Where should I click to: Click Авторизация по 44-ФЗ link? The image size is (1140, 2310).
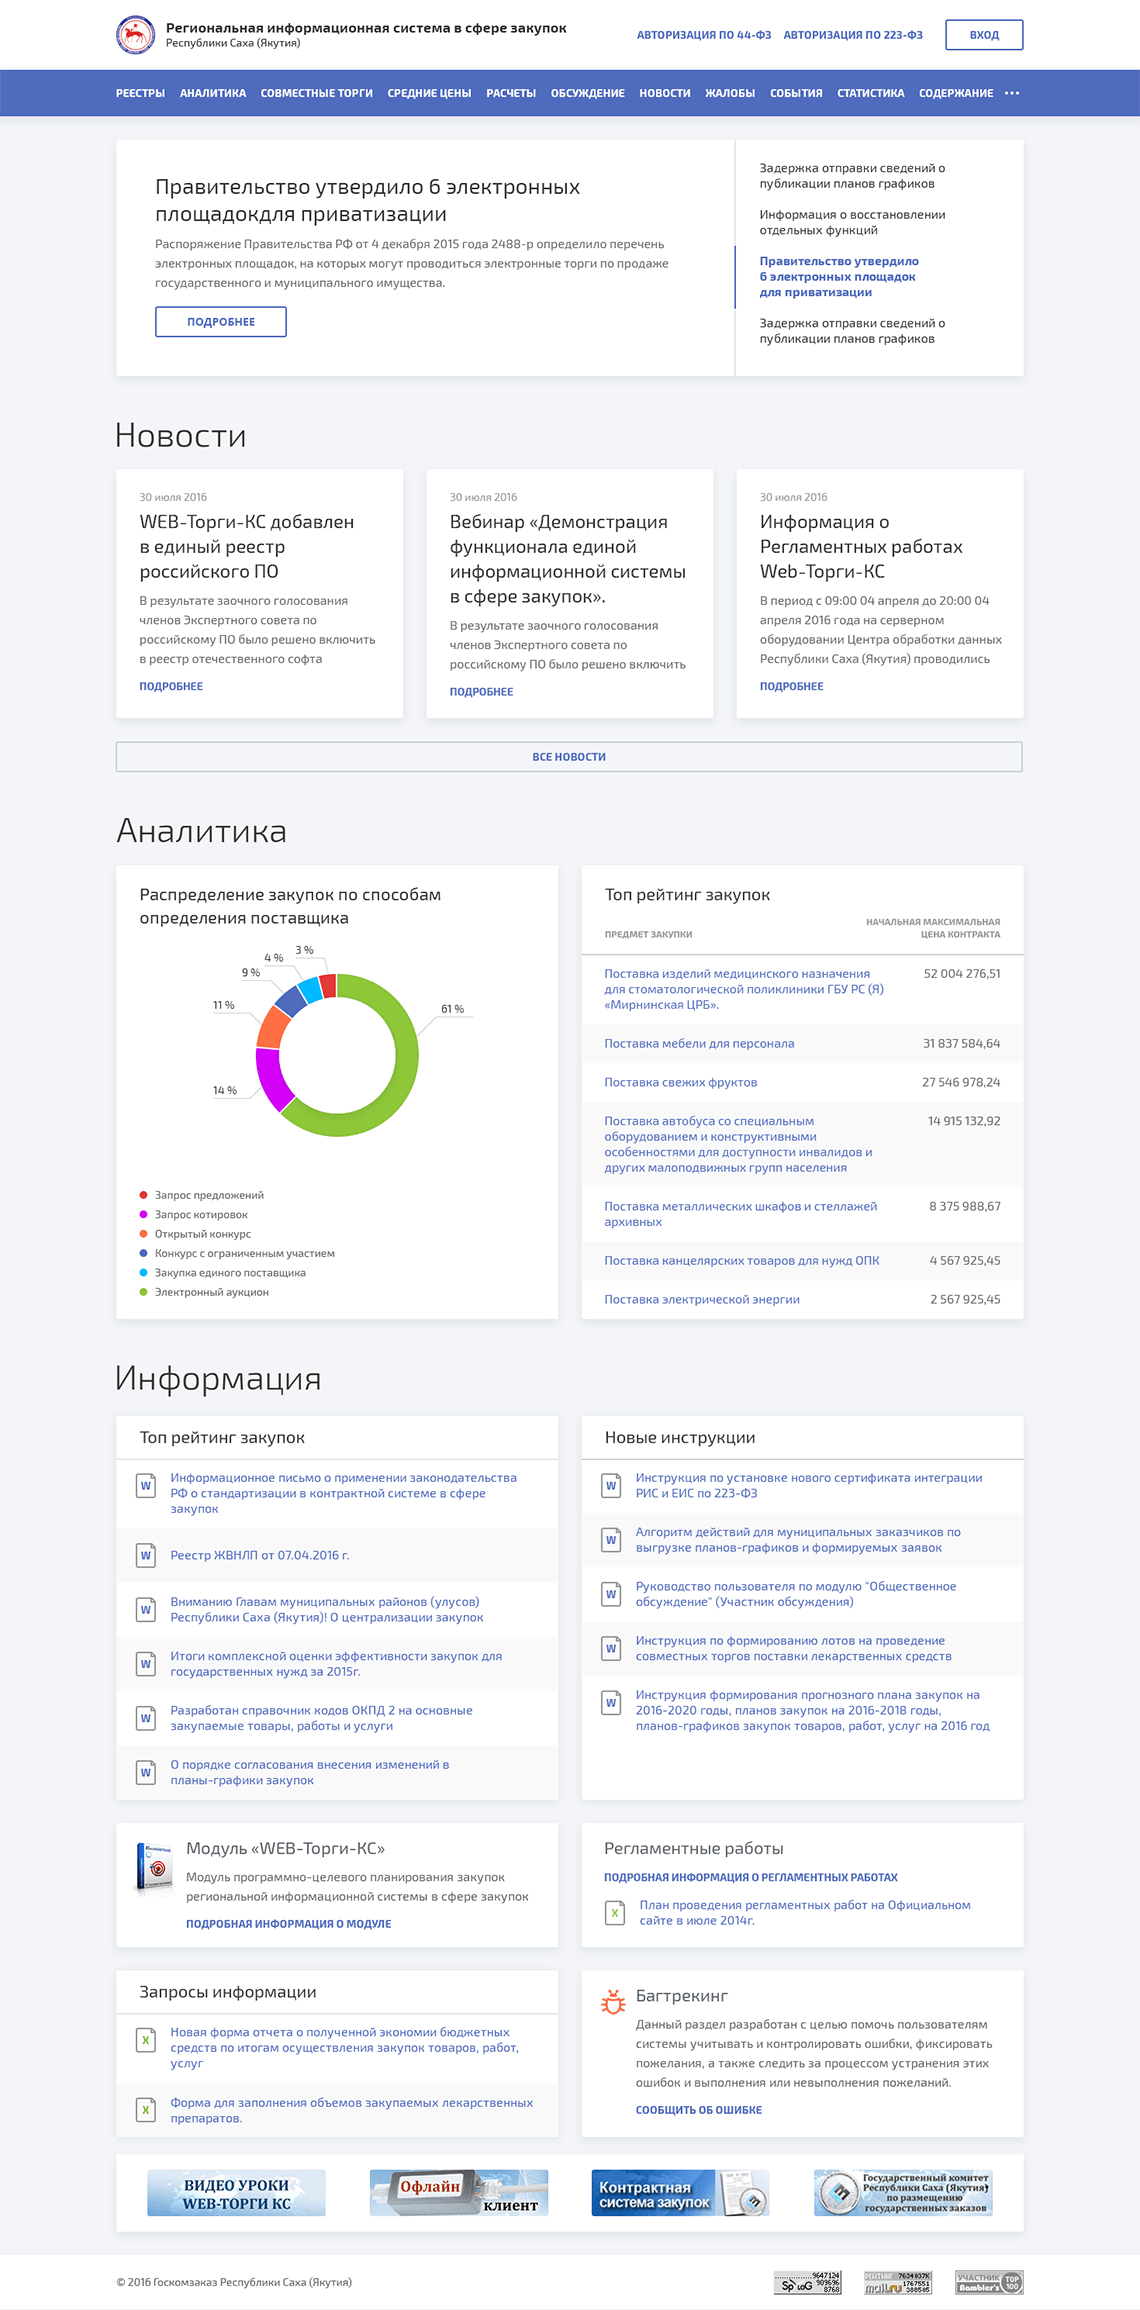point(703,35)
